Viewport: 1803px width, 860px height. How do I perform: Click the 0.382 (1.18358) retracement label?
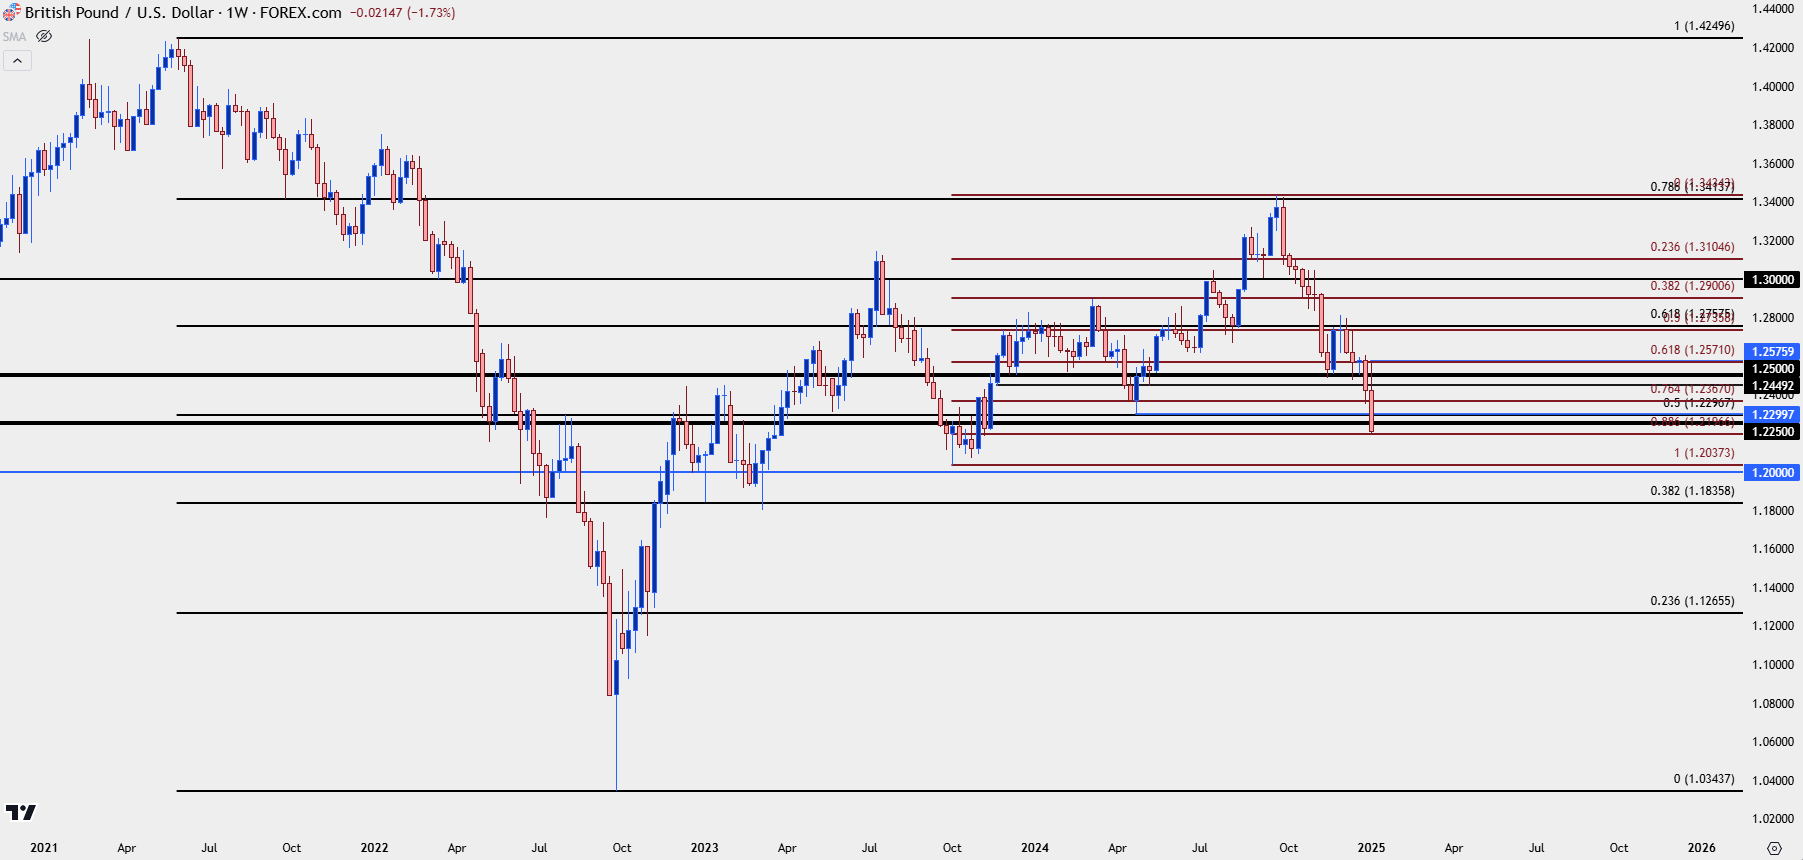coord(1692,491)
